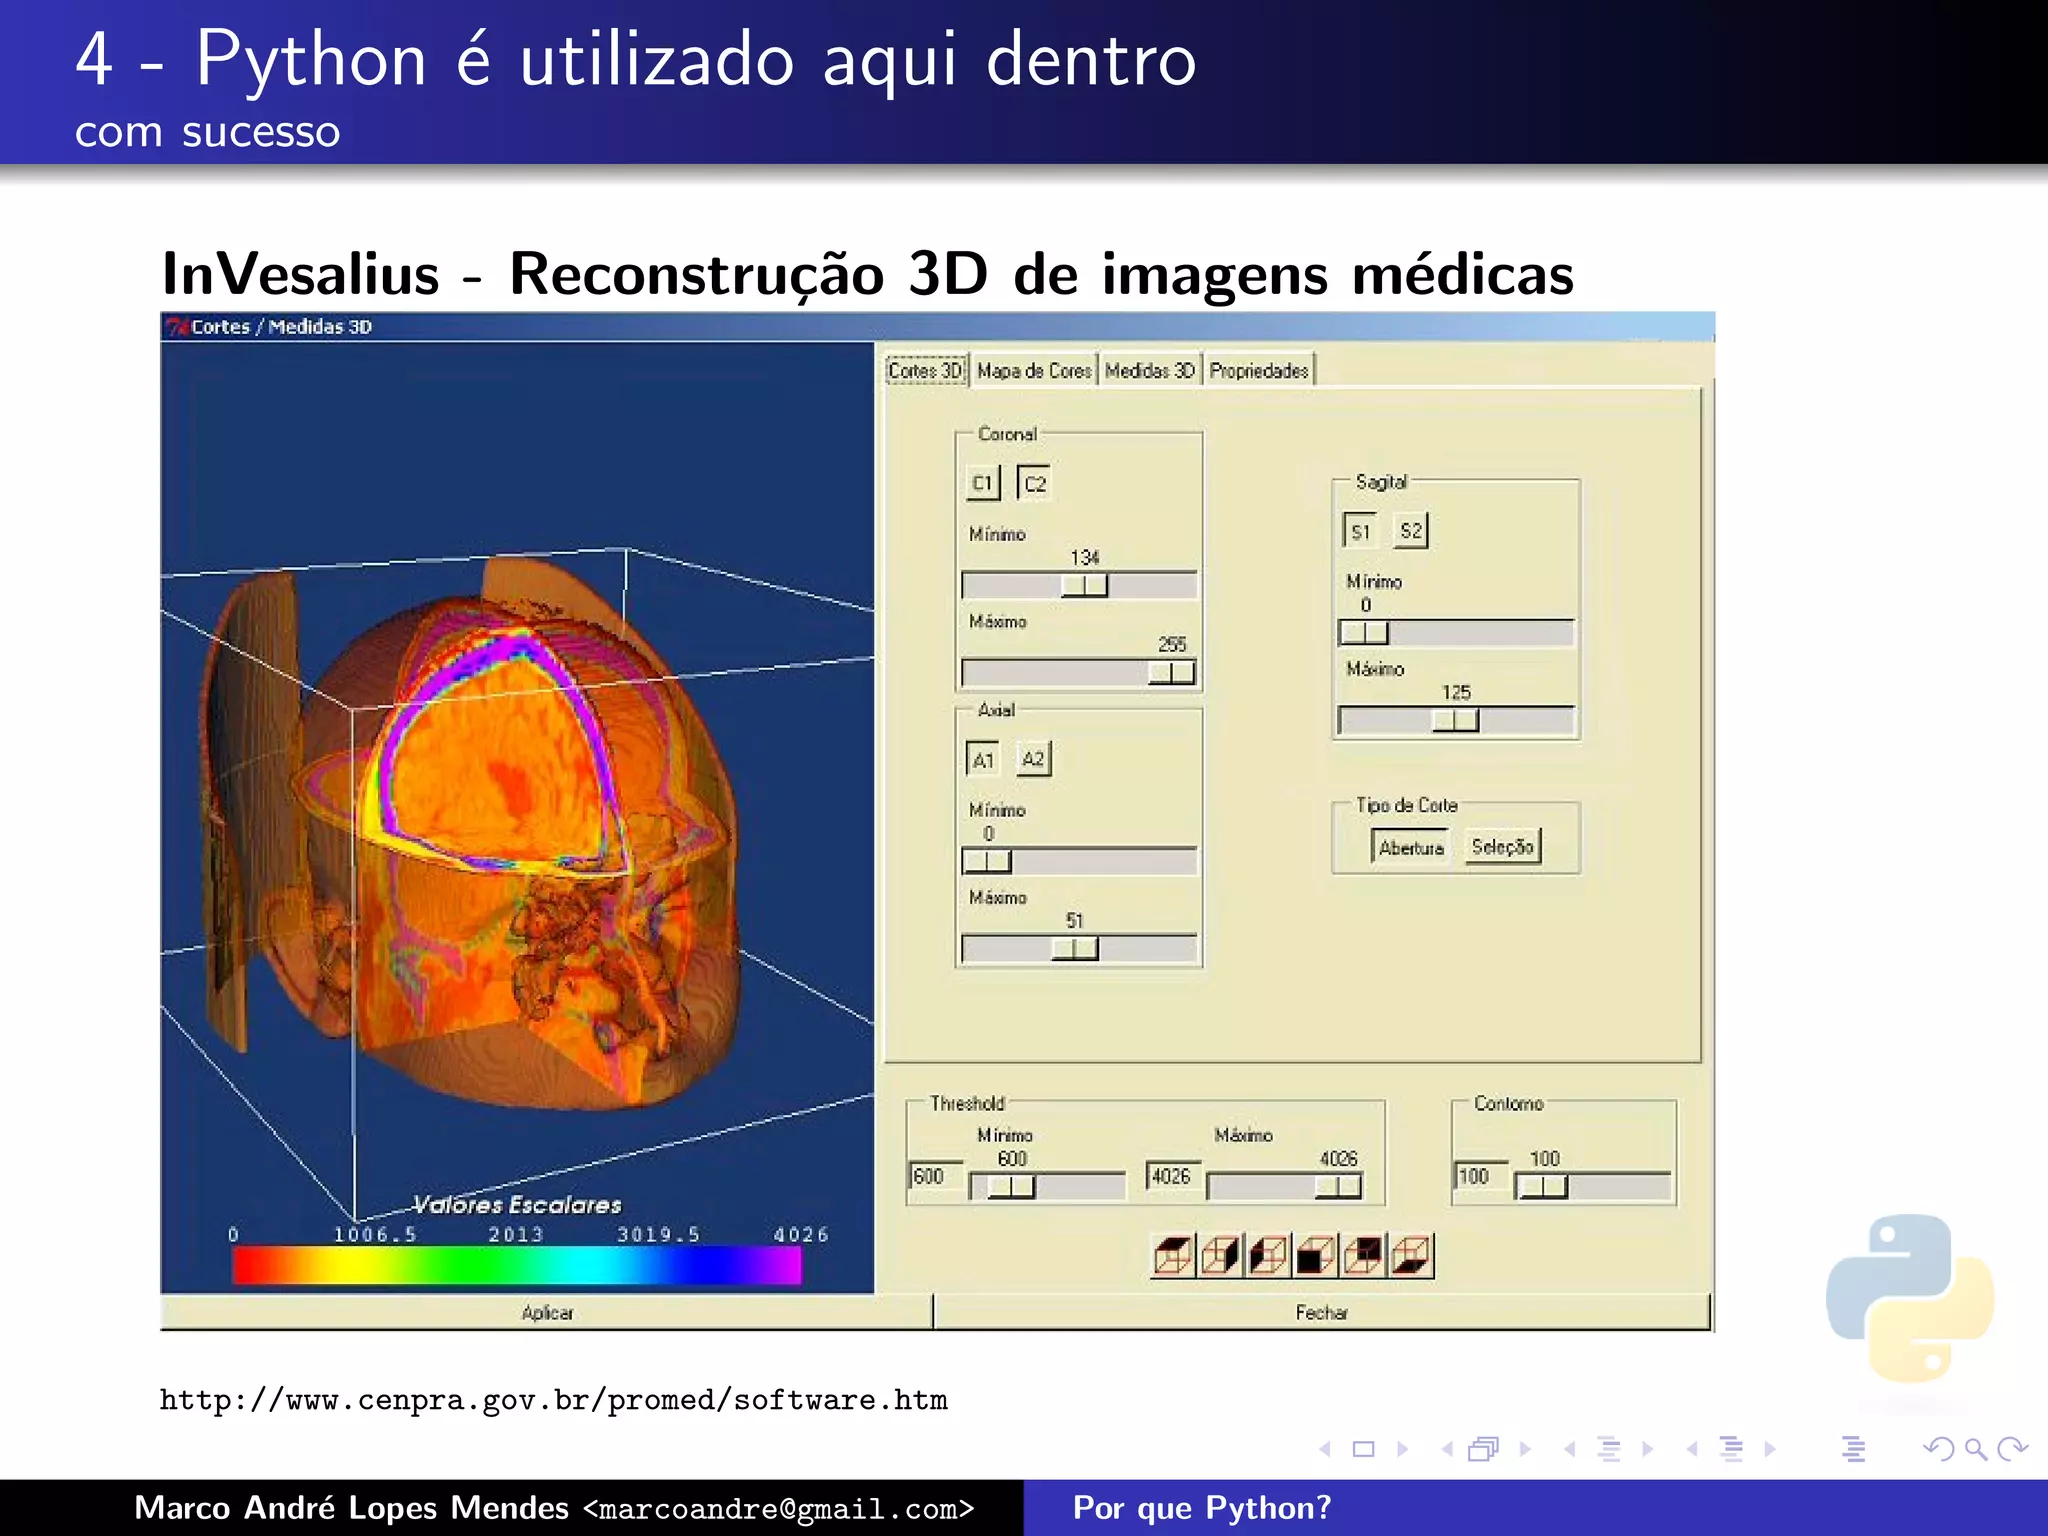Select the bottom-face cube cut icon
The width and height of the screenshot is (2048, 1536).
coord(1411,1255)
